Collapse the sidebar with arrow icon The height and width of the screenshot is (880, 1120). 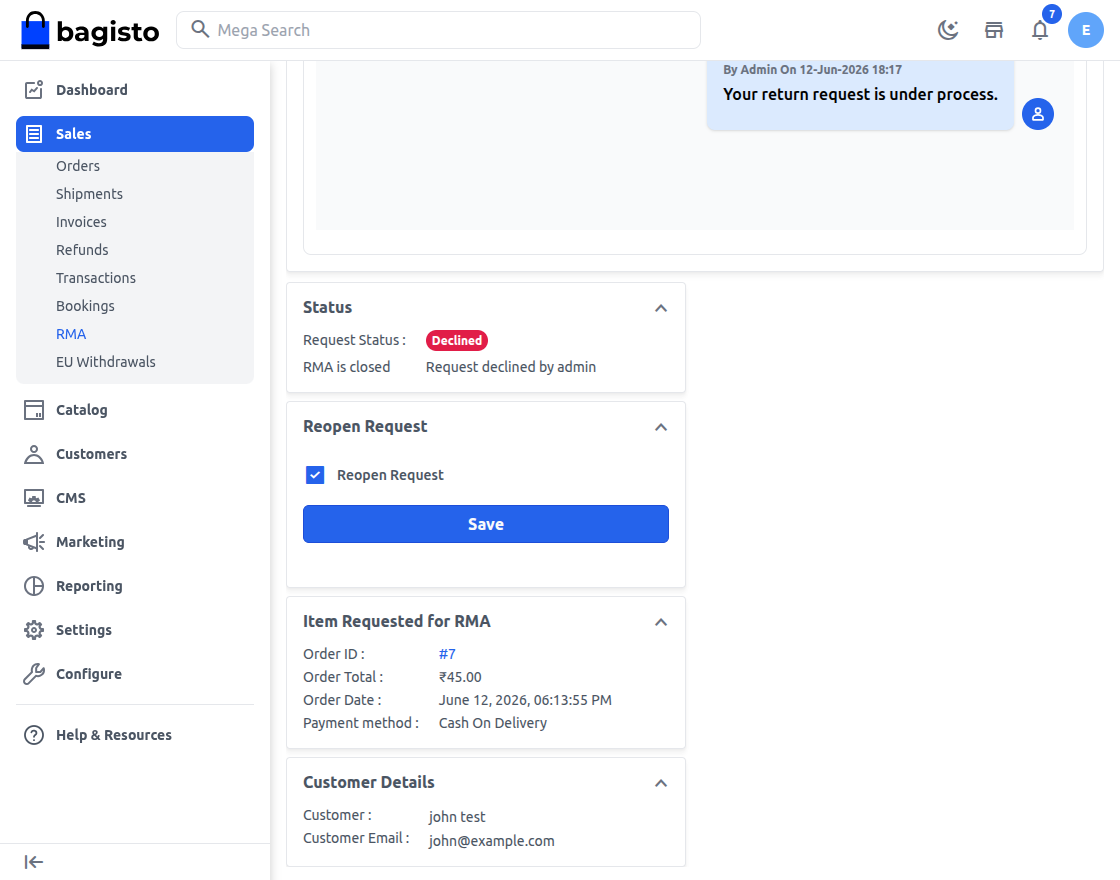[x=34, y=862]
